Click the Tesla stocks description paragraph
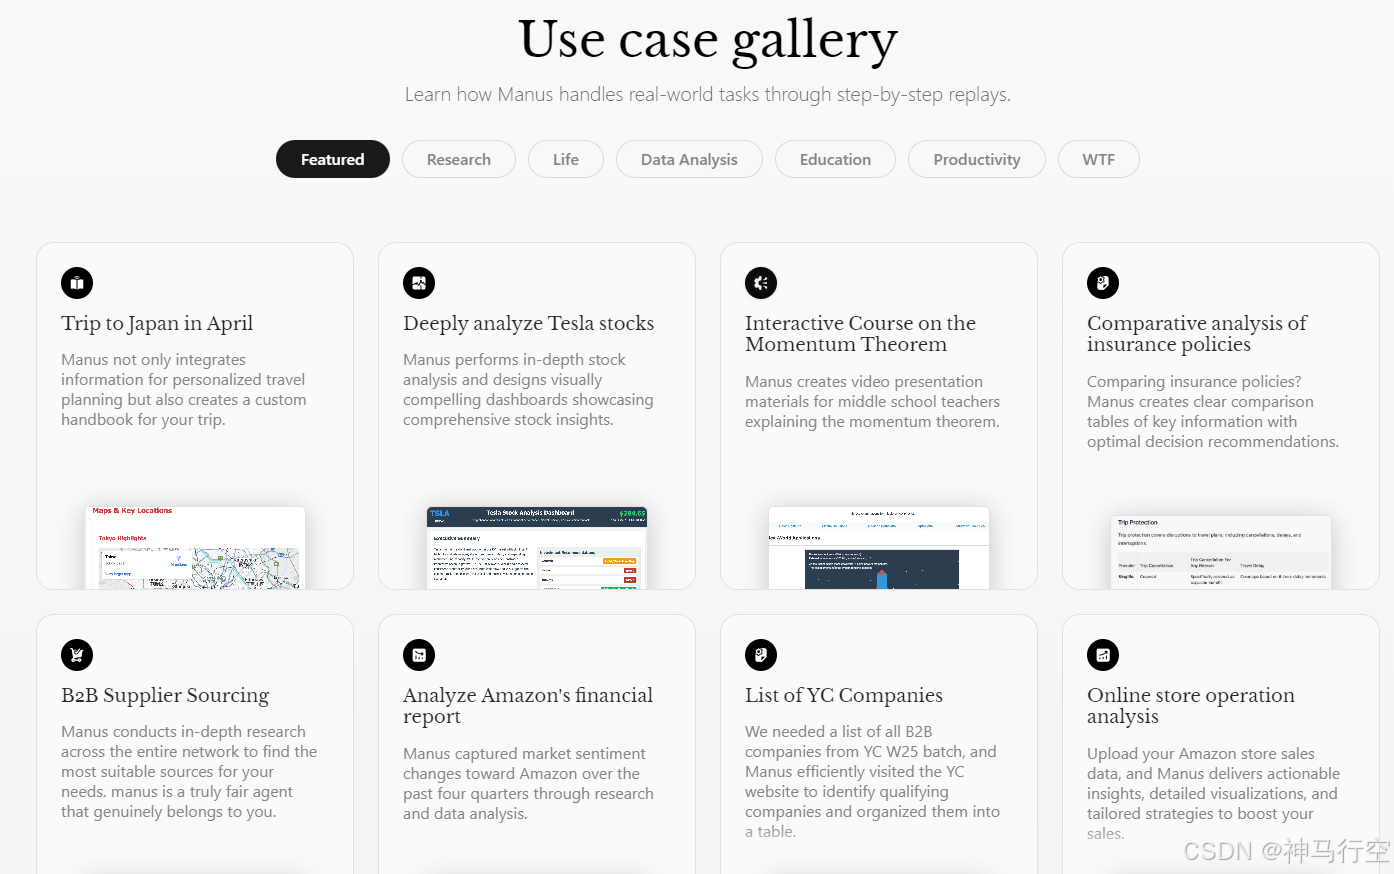Viewport: 1394px width, 874px height. pos(528,390)
